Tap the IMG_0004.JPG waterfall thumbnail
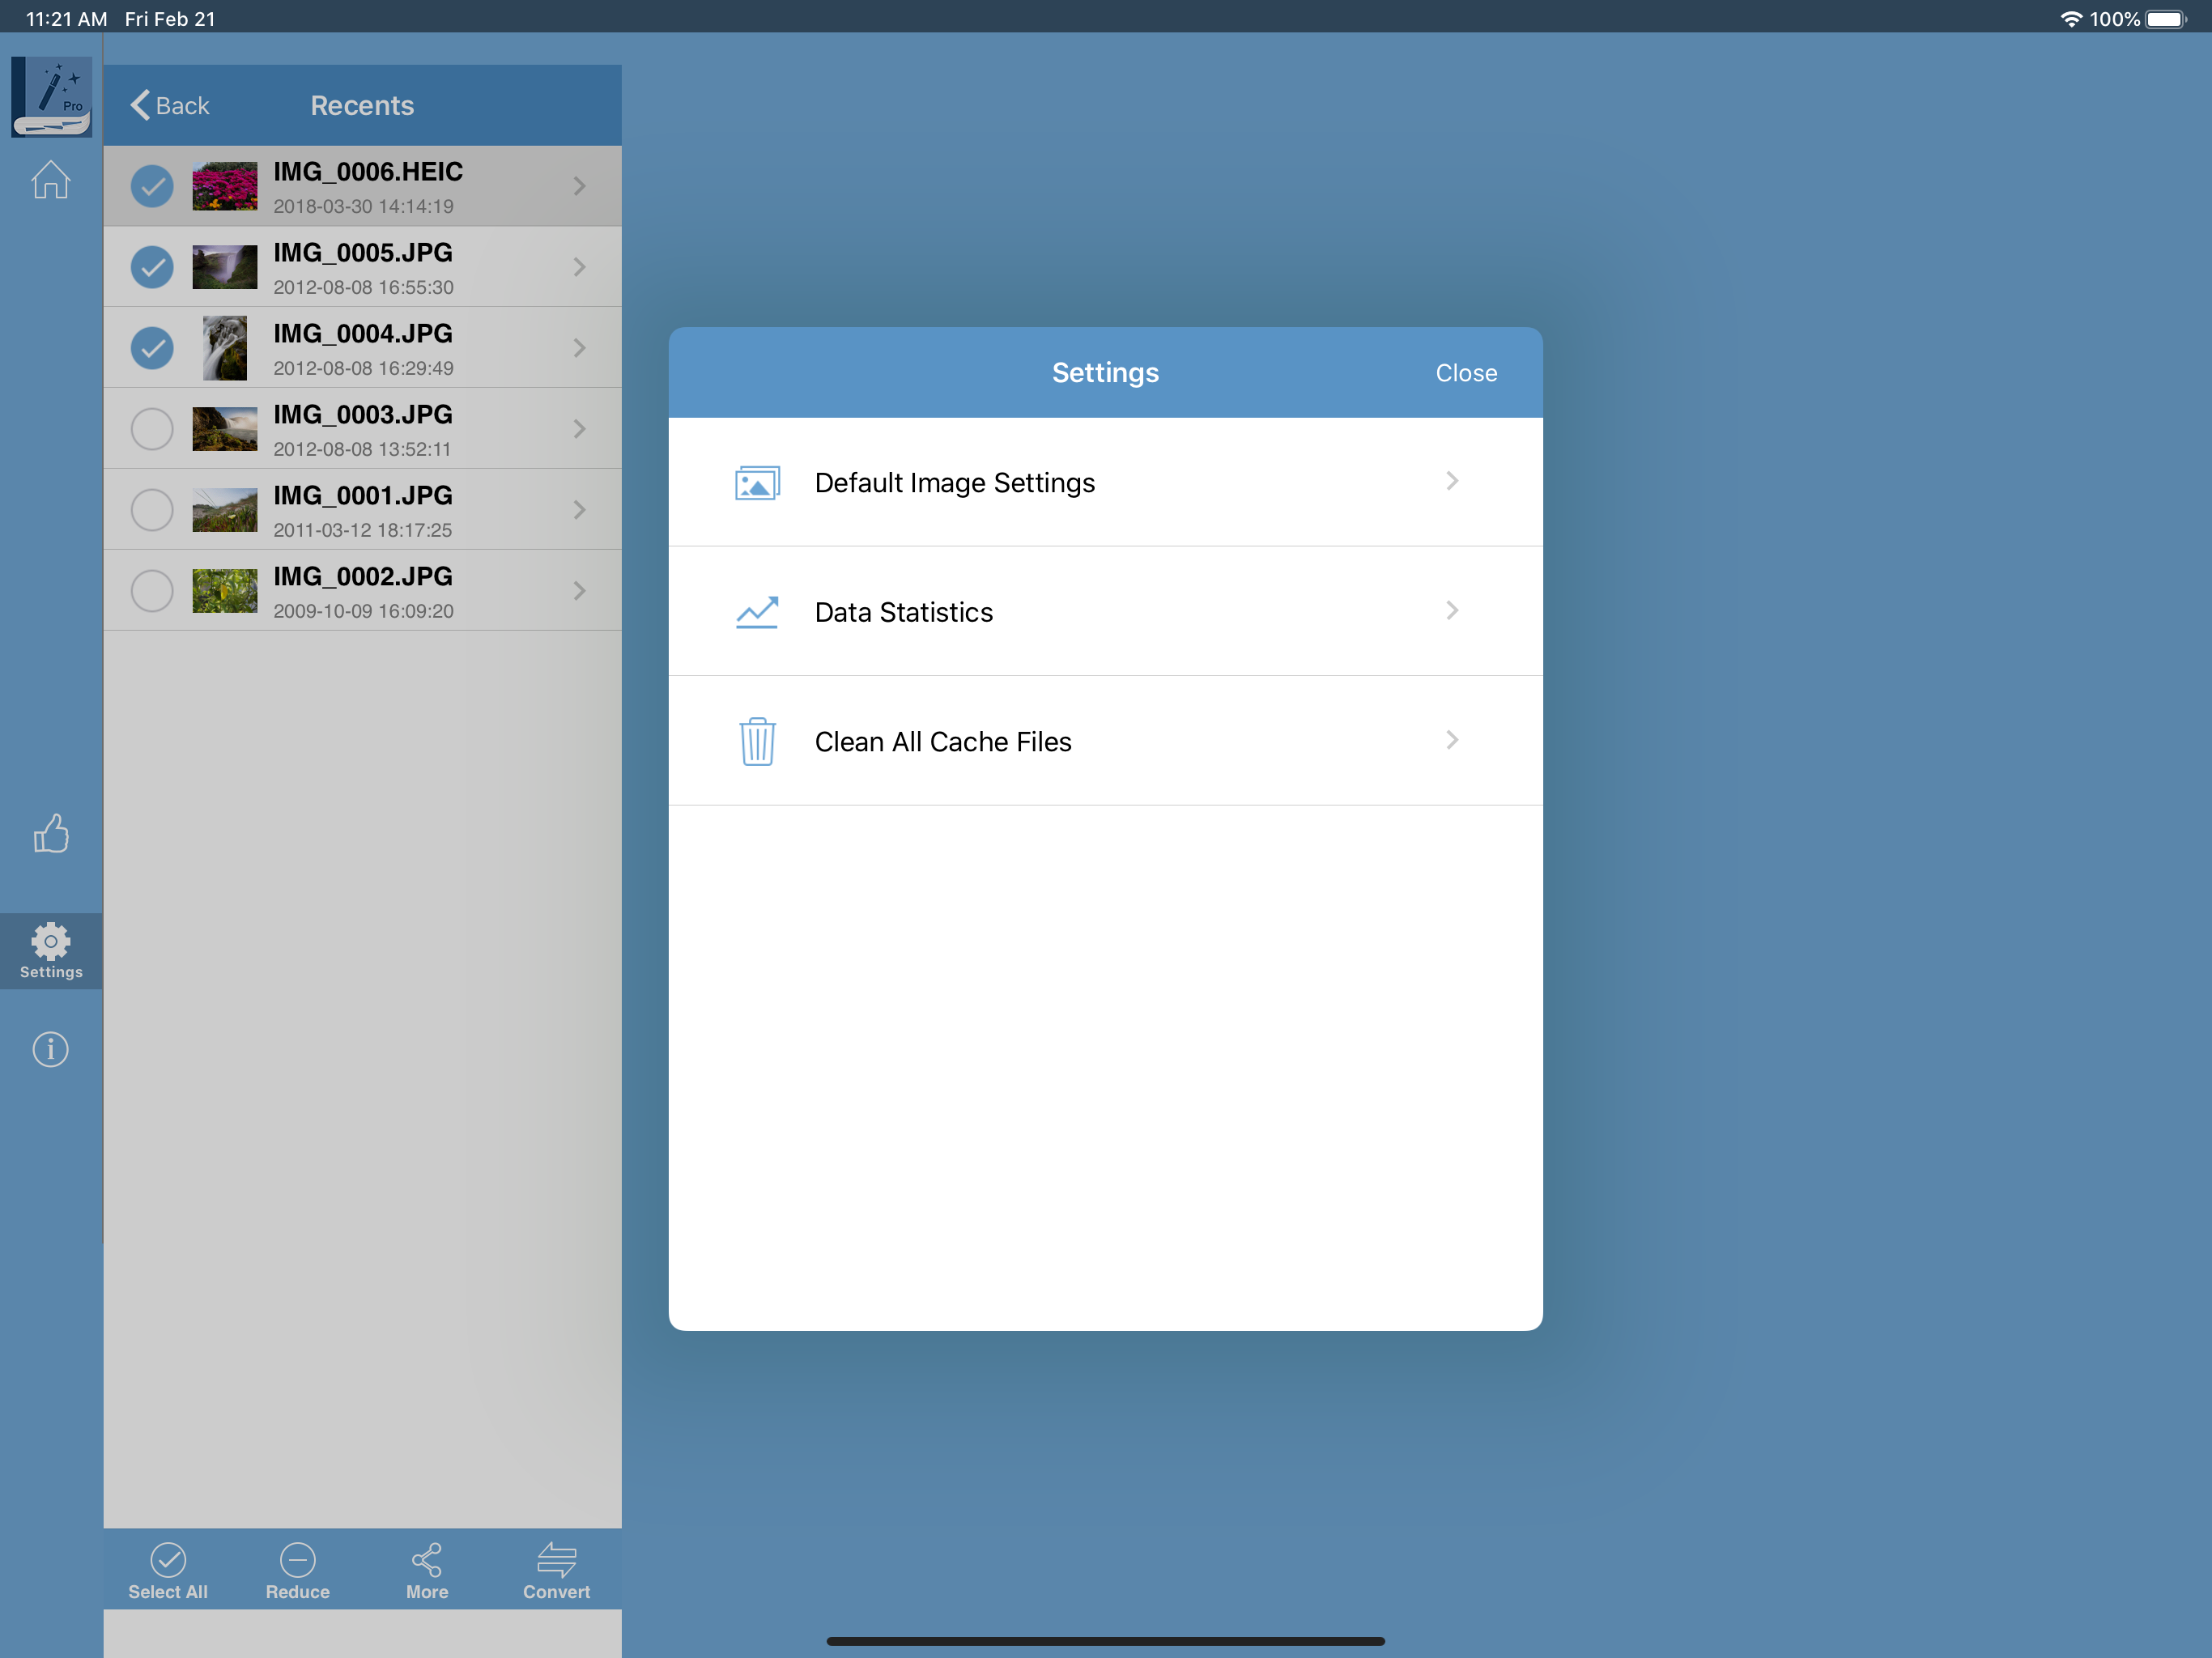The height and width of the screenshot is (1658, 2212). 225,348
